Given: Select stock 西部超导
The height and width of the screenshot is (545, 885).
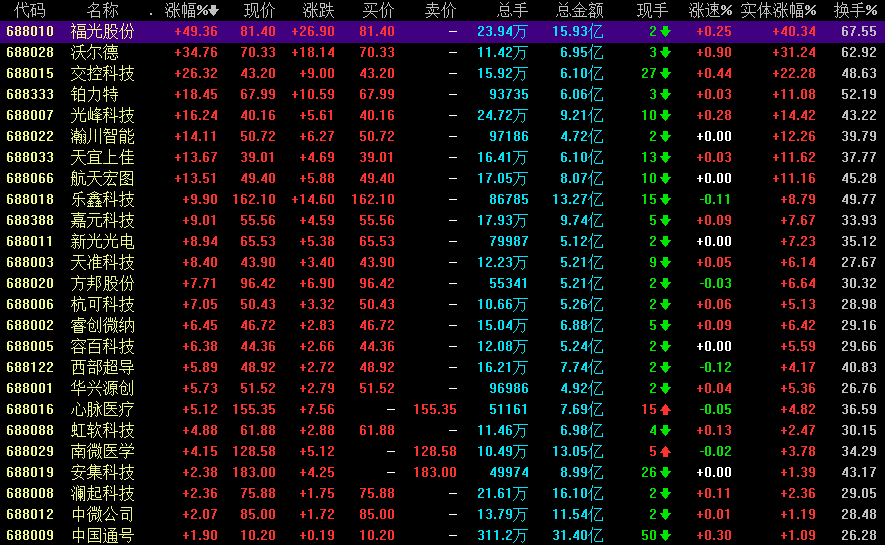Looking at the screenshot, I should click(103, 367).
